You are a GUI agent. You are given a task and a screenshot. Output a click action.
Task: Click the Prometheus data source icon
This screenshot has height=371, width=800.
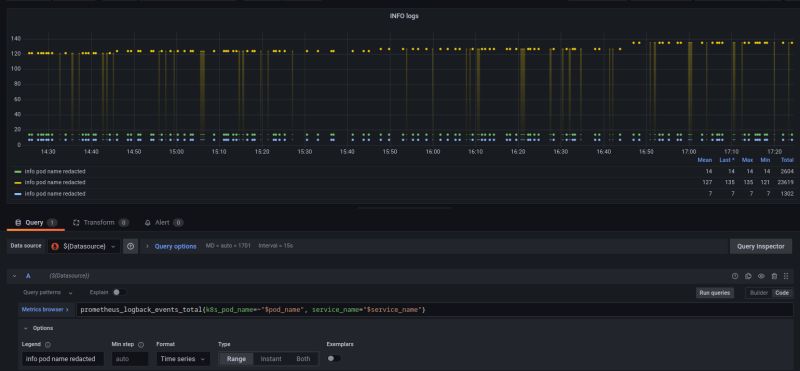pos(55,246)
